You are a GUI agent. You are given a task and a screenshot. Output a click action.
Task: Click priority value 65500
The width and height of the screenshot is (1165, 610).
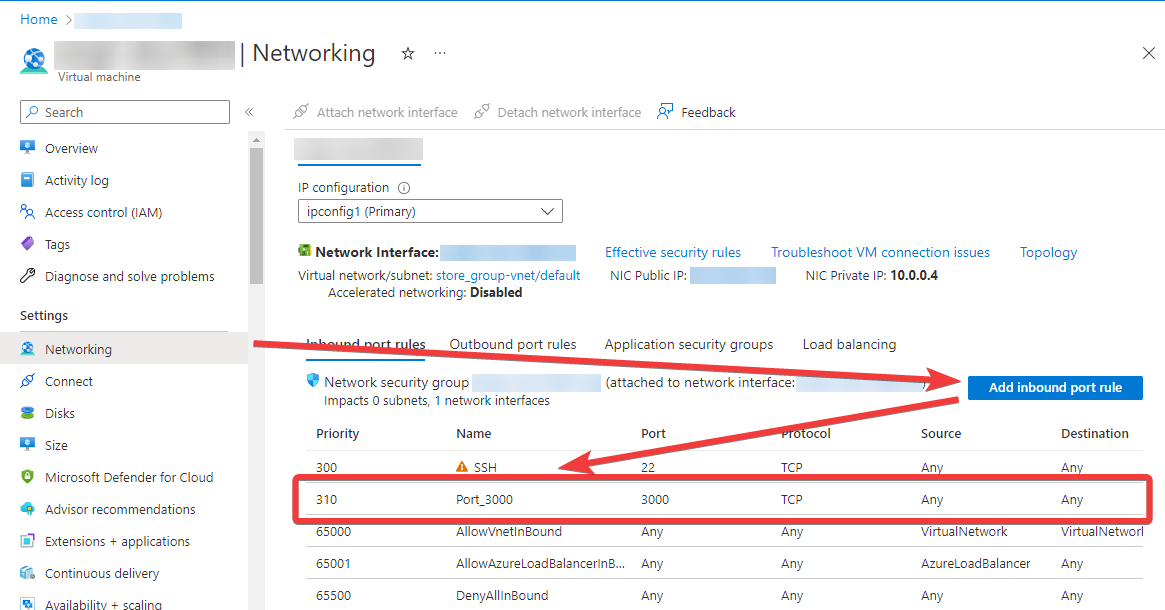333,595
